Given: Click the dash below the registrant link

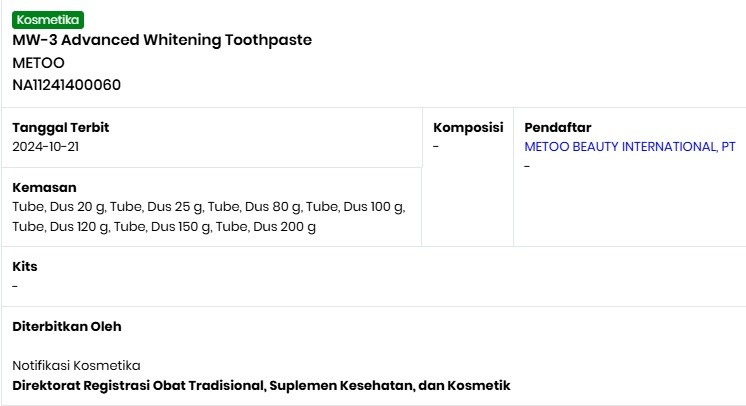Looking at the screenshot, I should tap(527, 166).
